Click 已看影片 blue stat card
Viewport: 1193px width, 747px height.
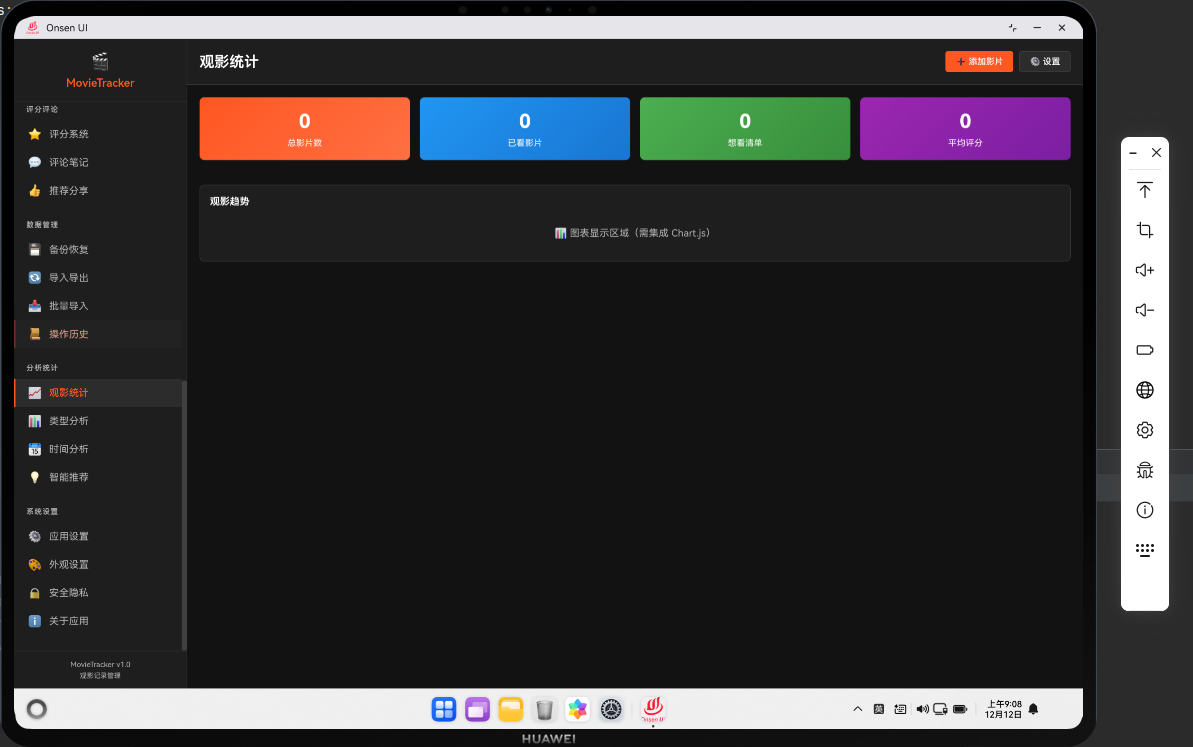click(524, 129)
